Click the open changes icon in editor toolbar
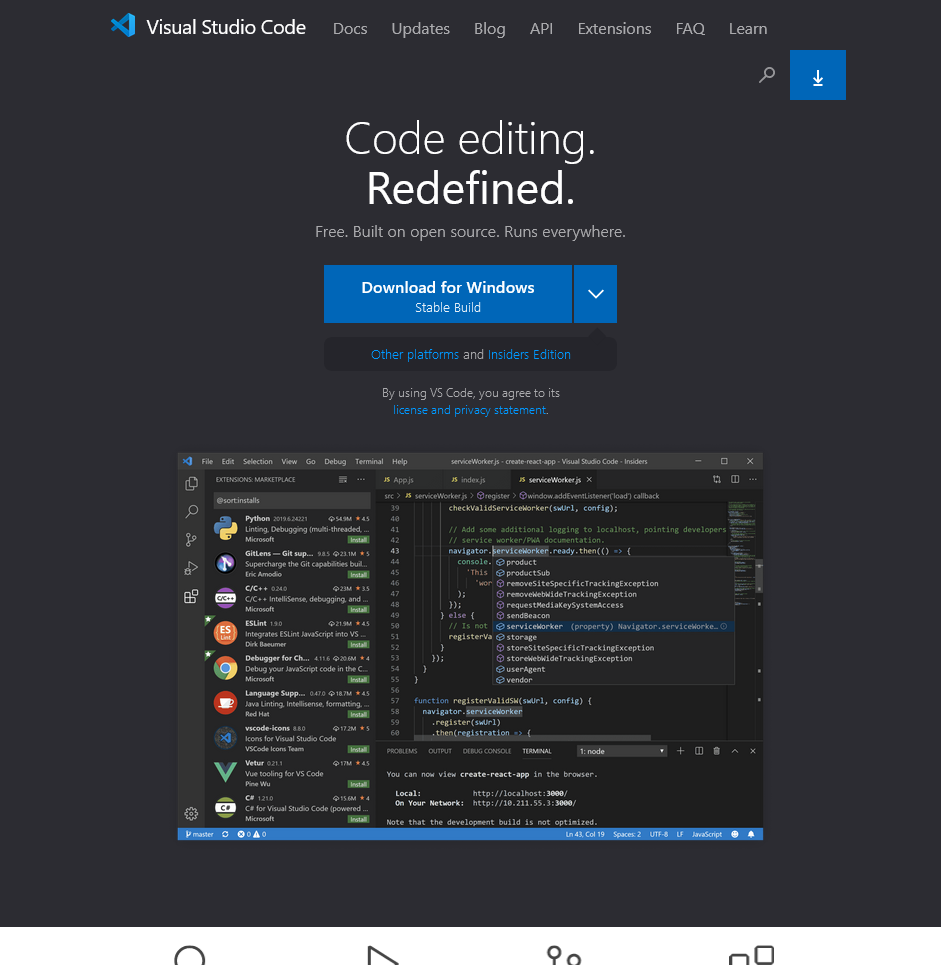This screenshot has width=941, height=965. (x=717, y=479)
